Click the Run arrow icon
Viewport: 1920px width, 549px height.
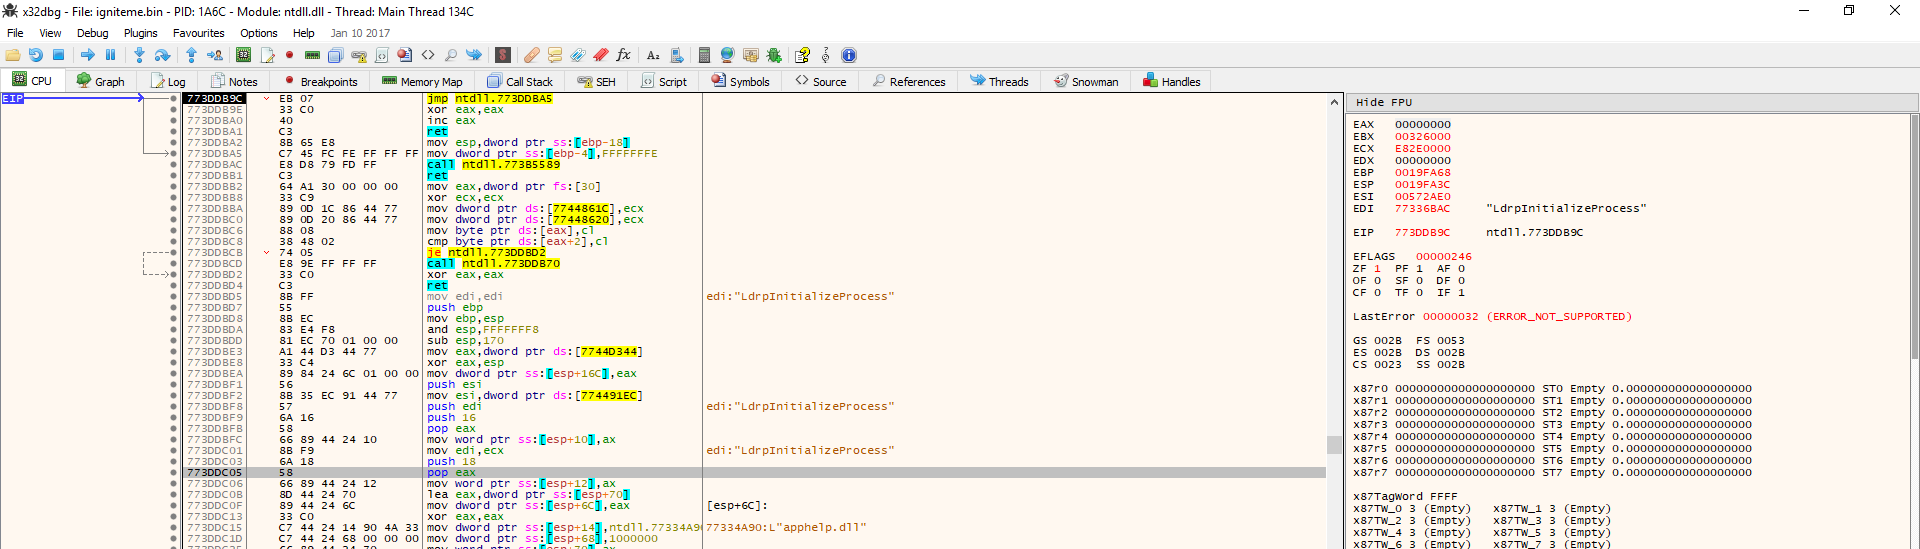click(x=88, y=55)
